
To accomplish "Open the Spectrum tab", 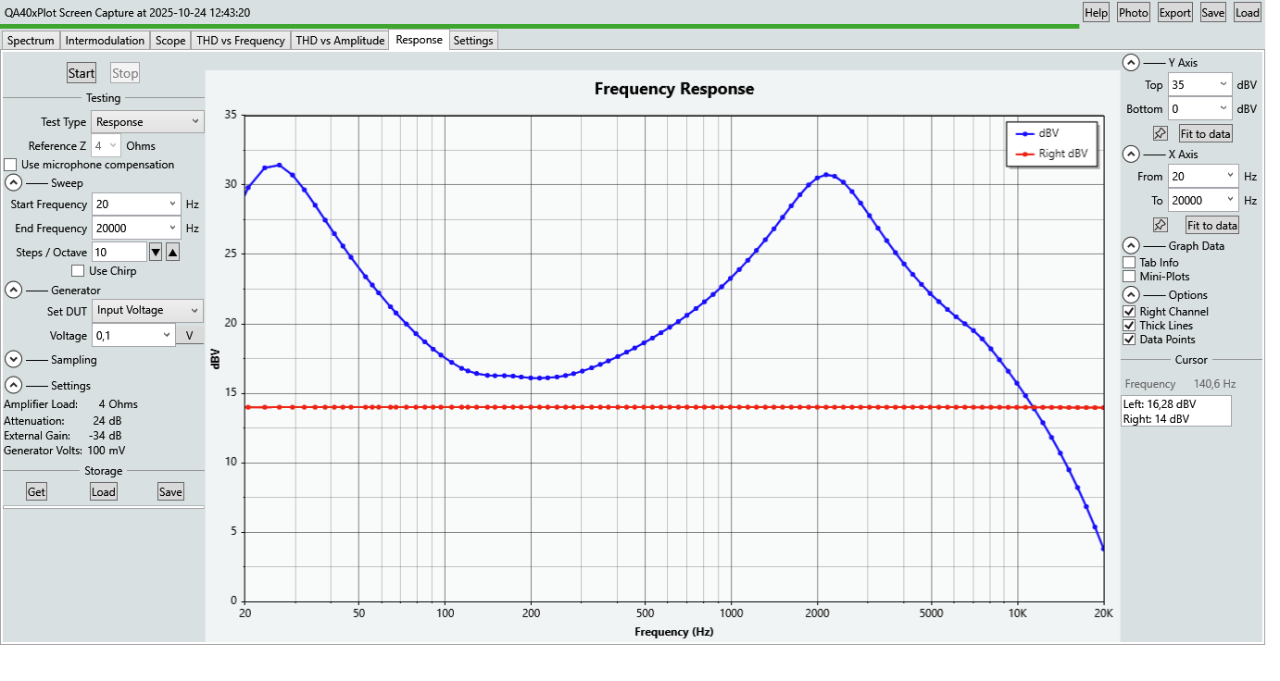I will tap(31, 41).
